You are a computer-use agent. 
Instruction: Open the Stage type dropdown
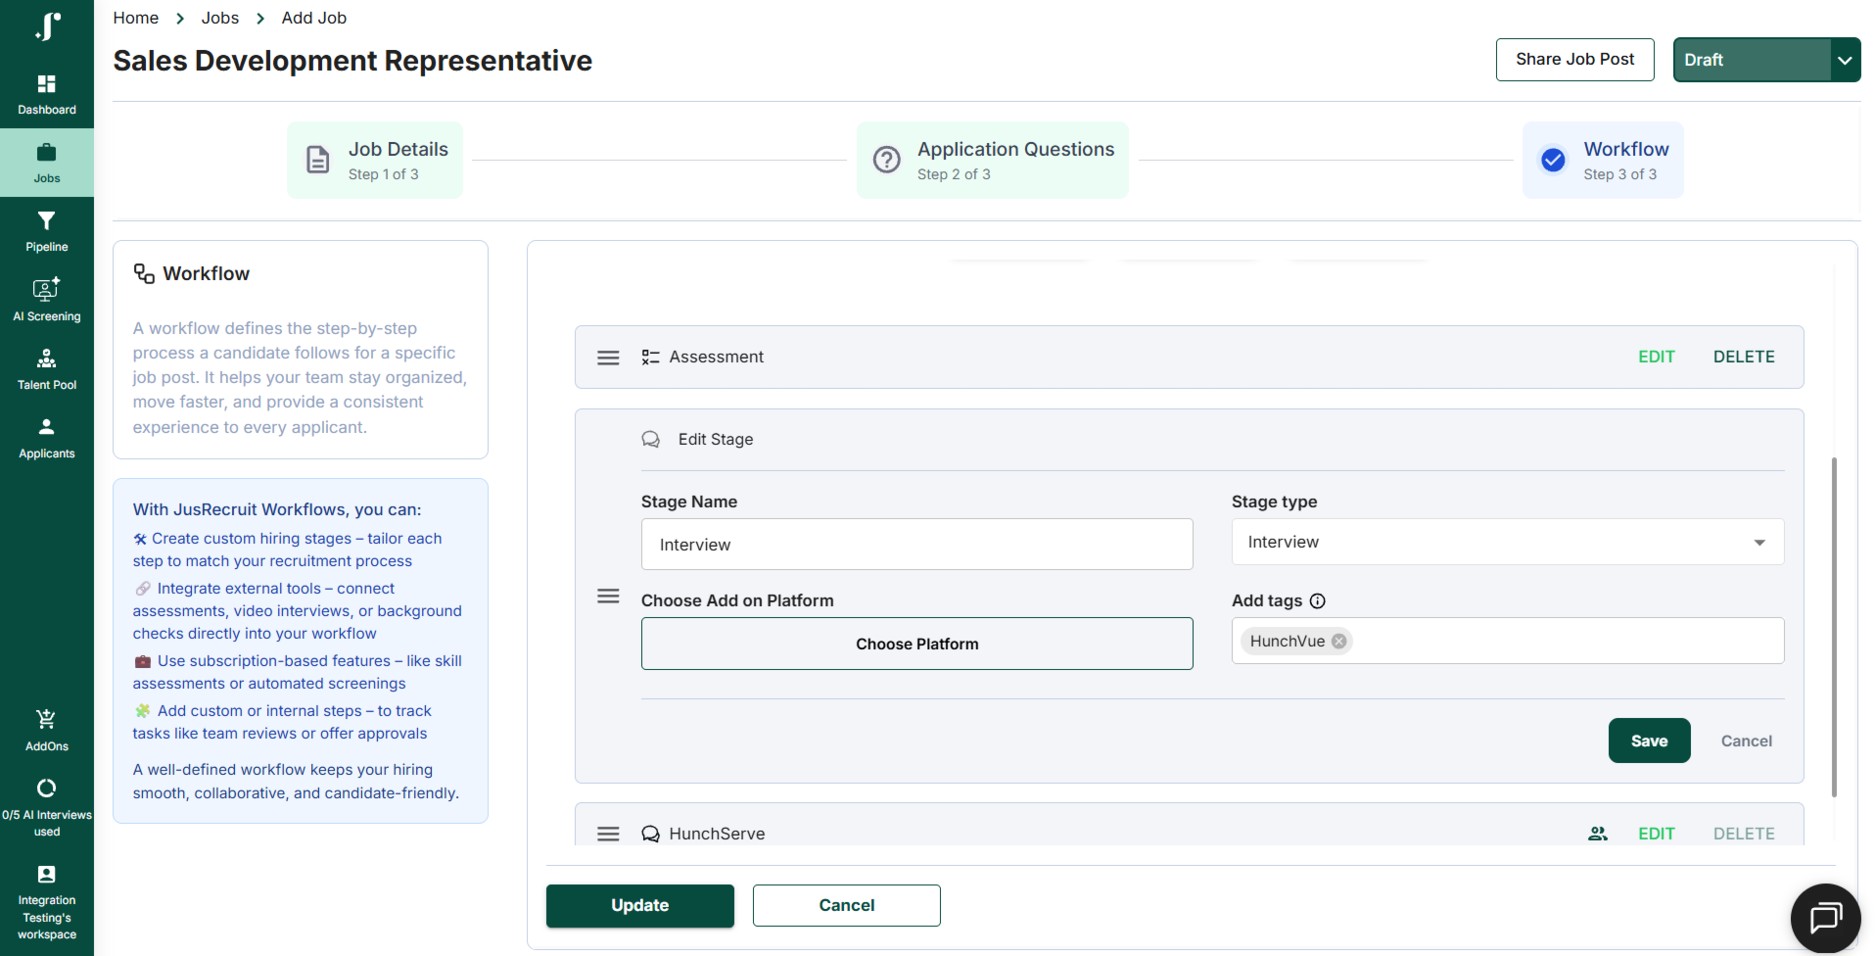tap(1507, 542)
